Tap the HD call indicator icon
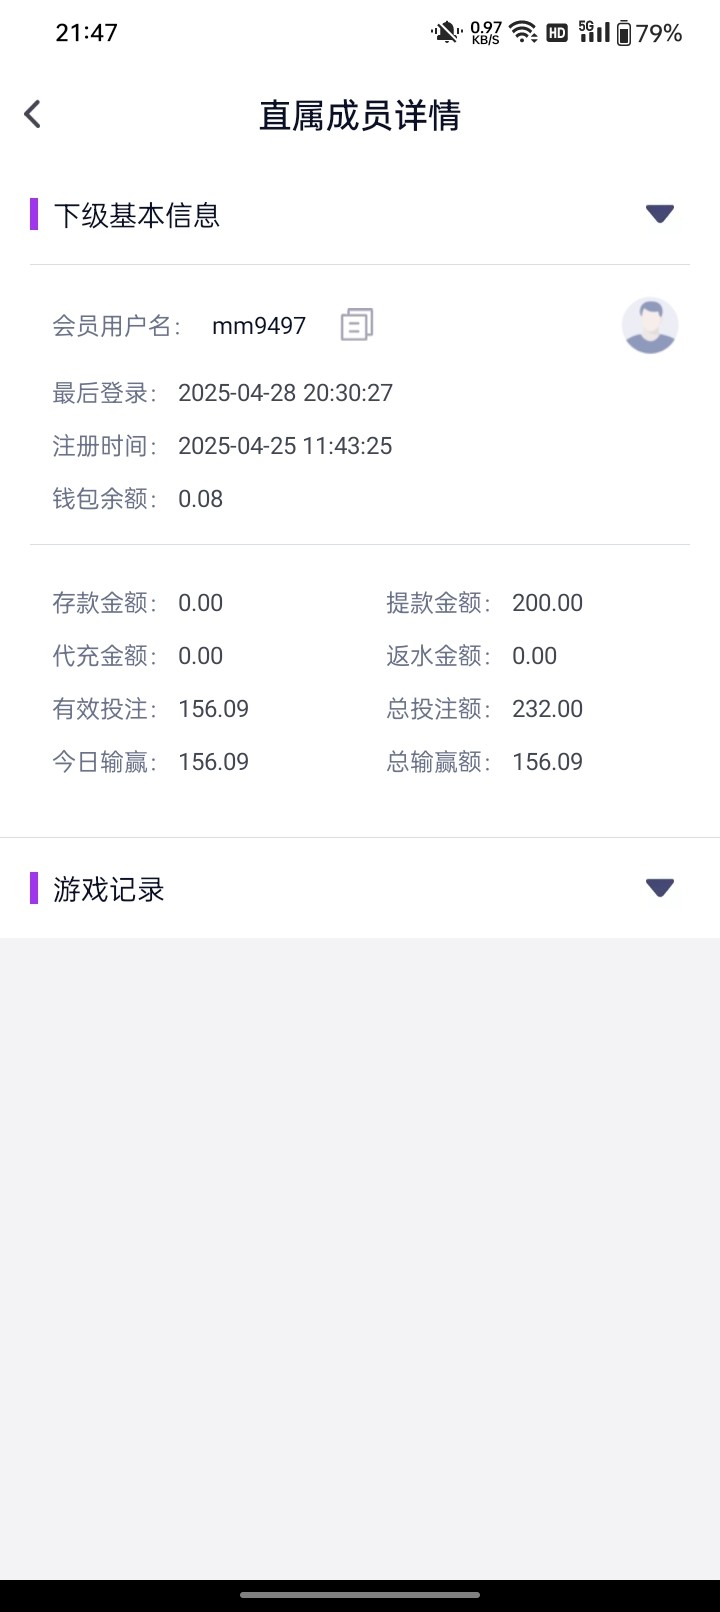 pyautogui.click(x=557, y=33)
